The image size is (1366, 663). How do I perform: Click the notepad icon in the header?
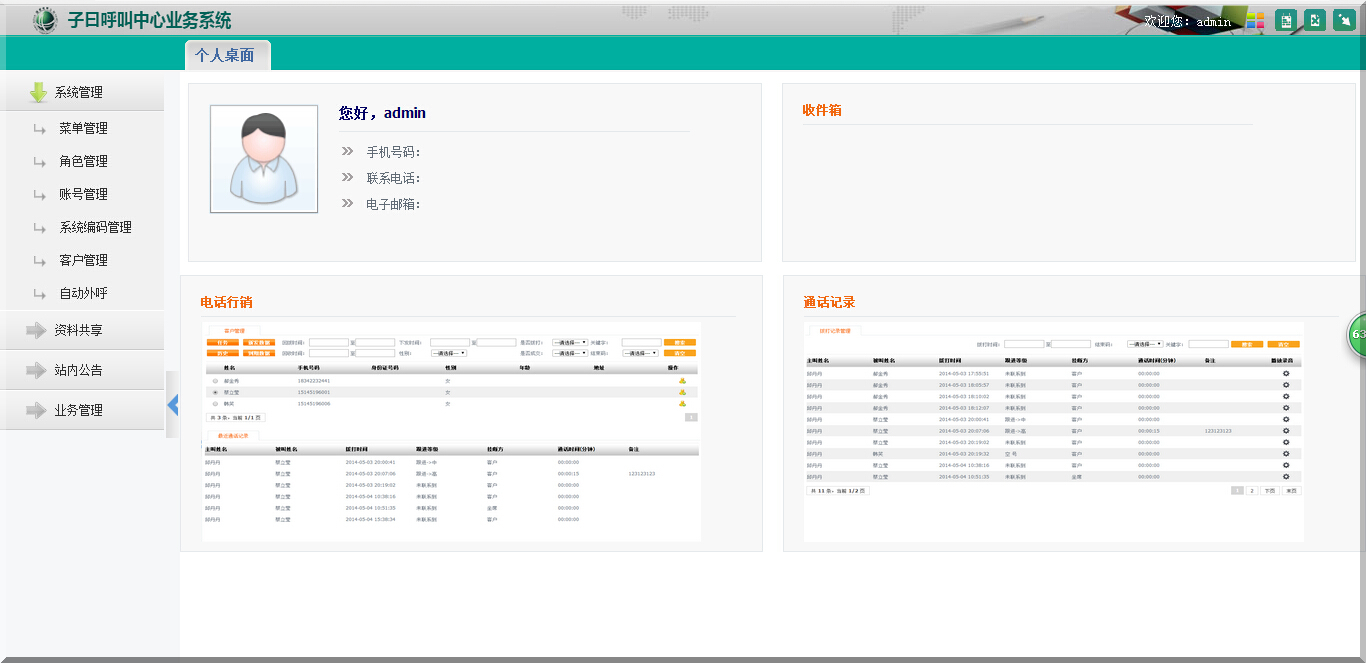tap(1286, 21)
